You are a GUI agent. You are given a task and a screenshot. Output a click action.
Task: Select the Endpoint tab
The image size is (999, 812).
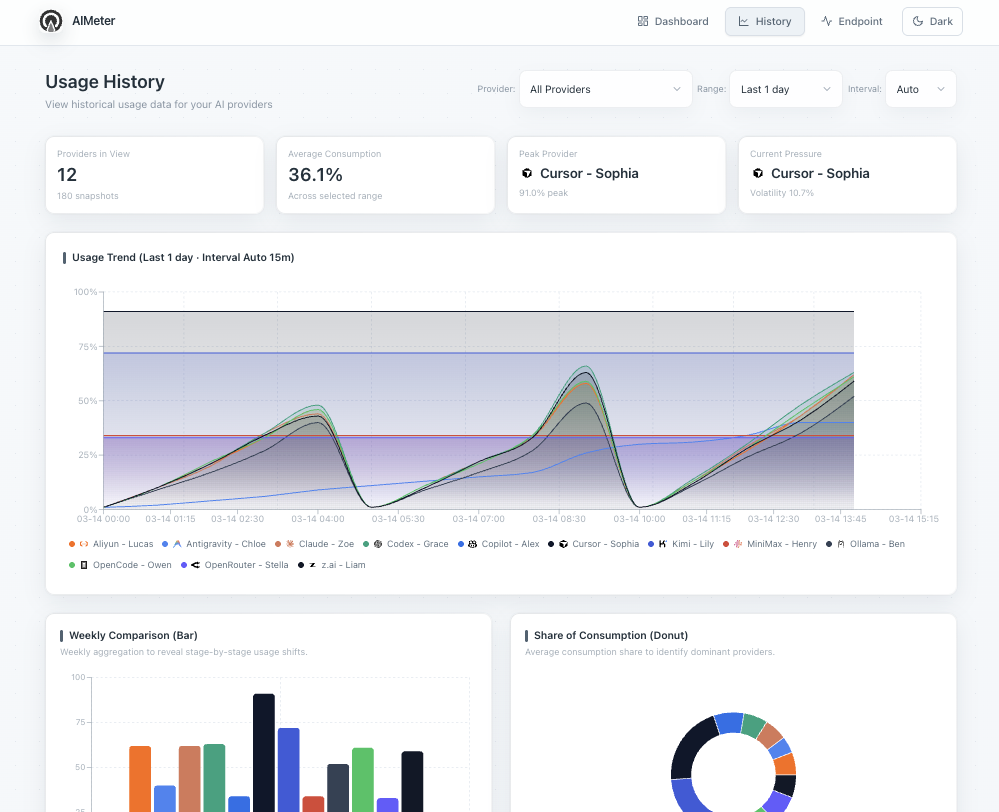(x=852, y=21)
